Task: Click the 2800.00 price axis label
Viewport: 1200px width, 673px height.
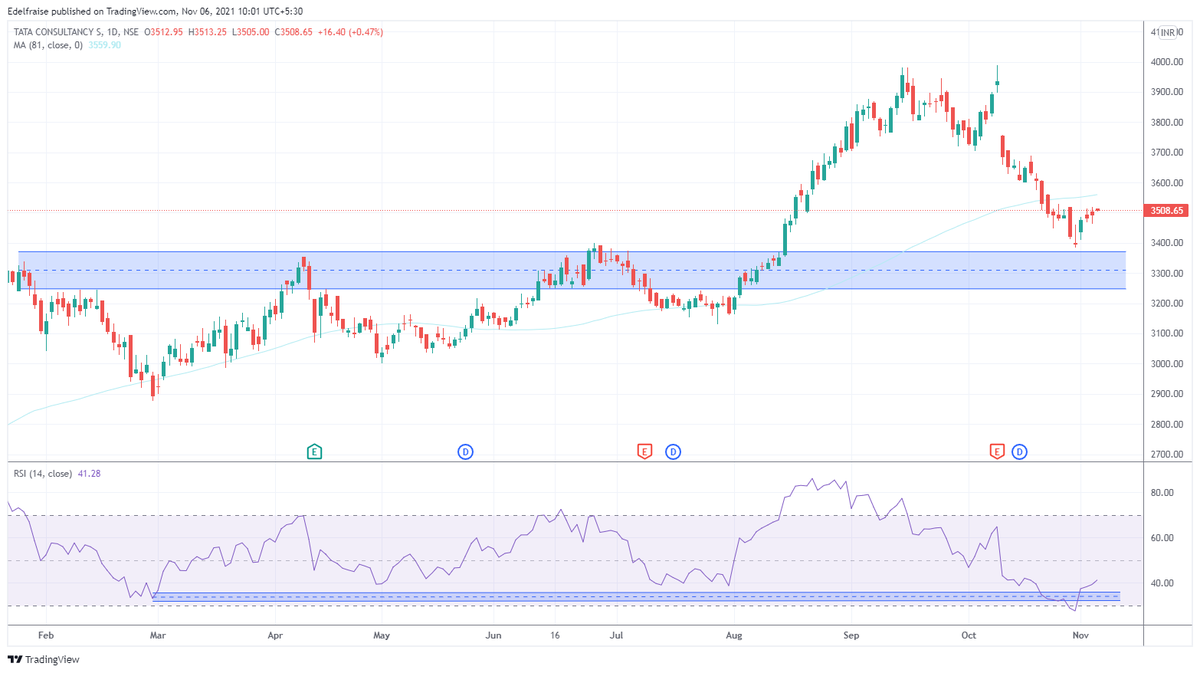Action: click(1167, 425)
